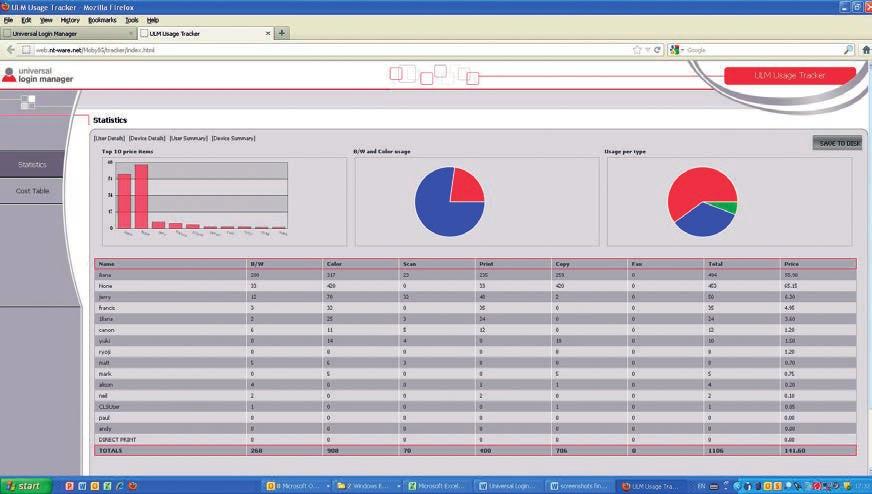
Task: Select the ULM Usage Tracker browser tab
Action: click(x=206, y=33)
